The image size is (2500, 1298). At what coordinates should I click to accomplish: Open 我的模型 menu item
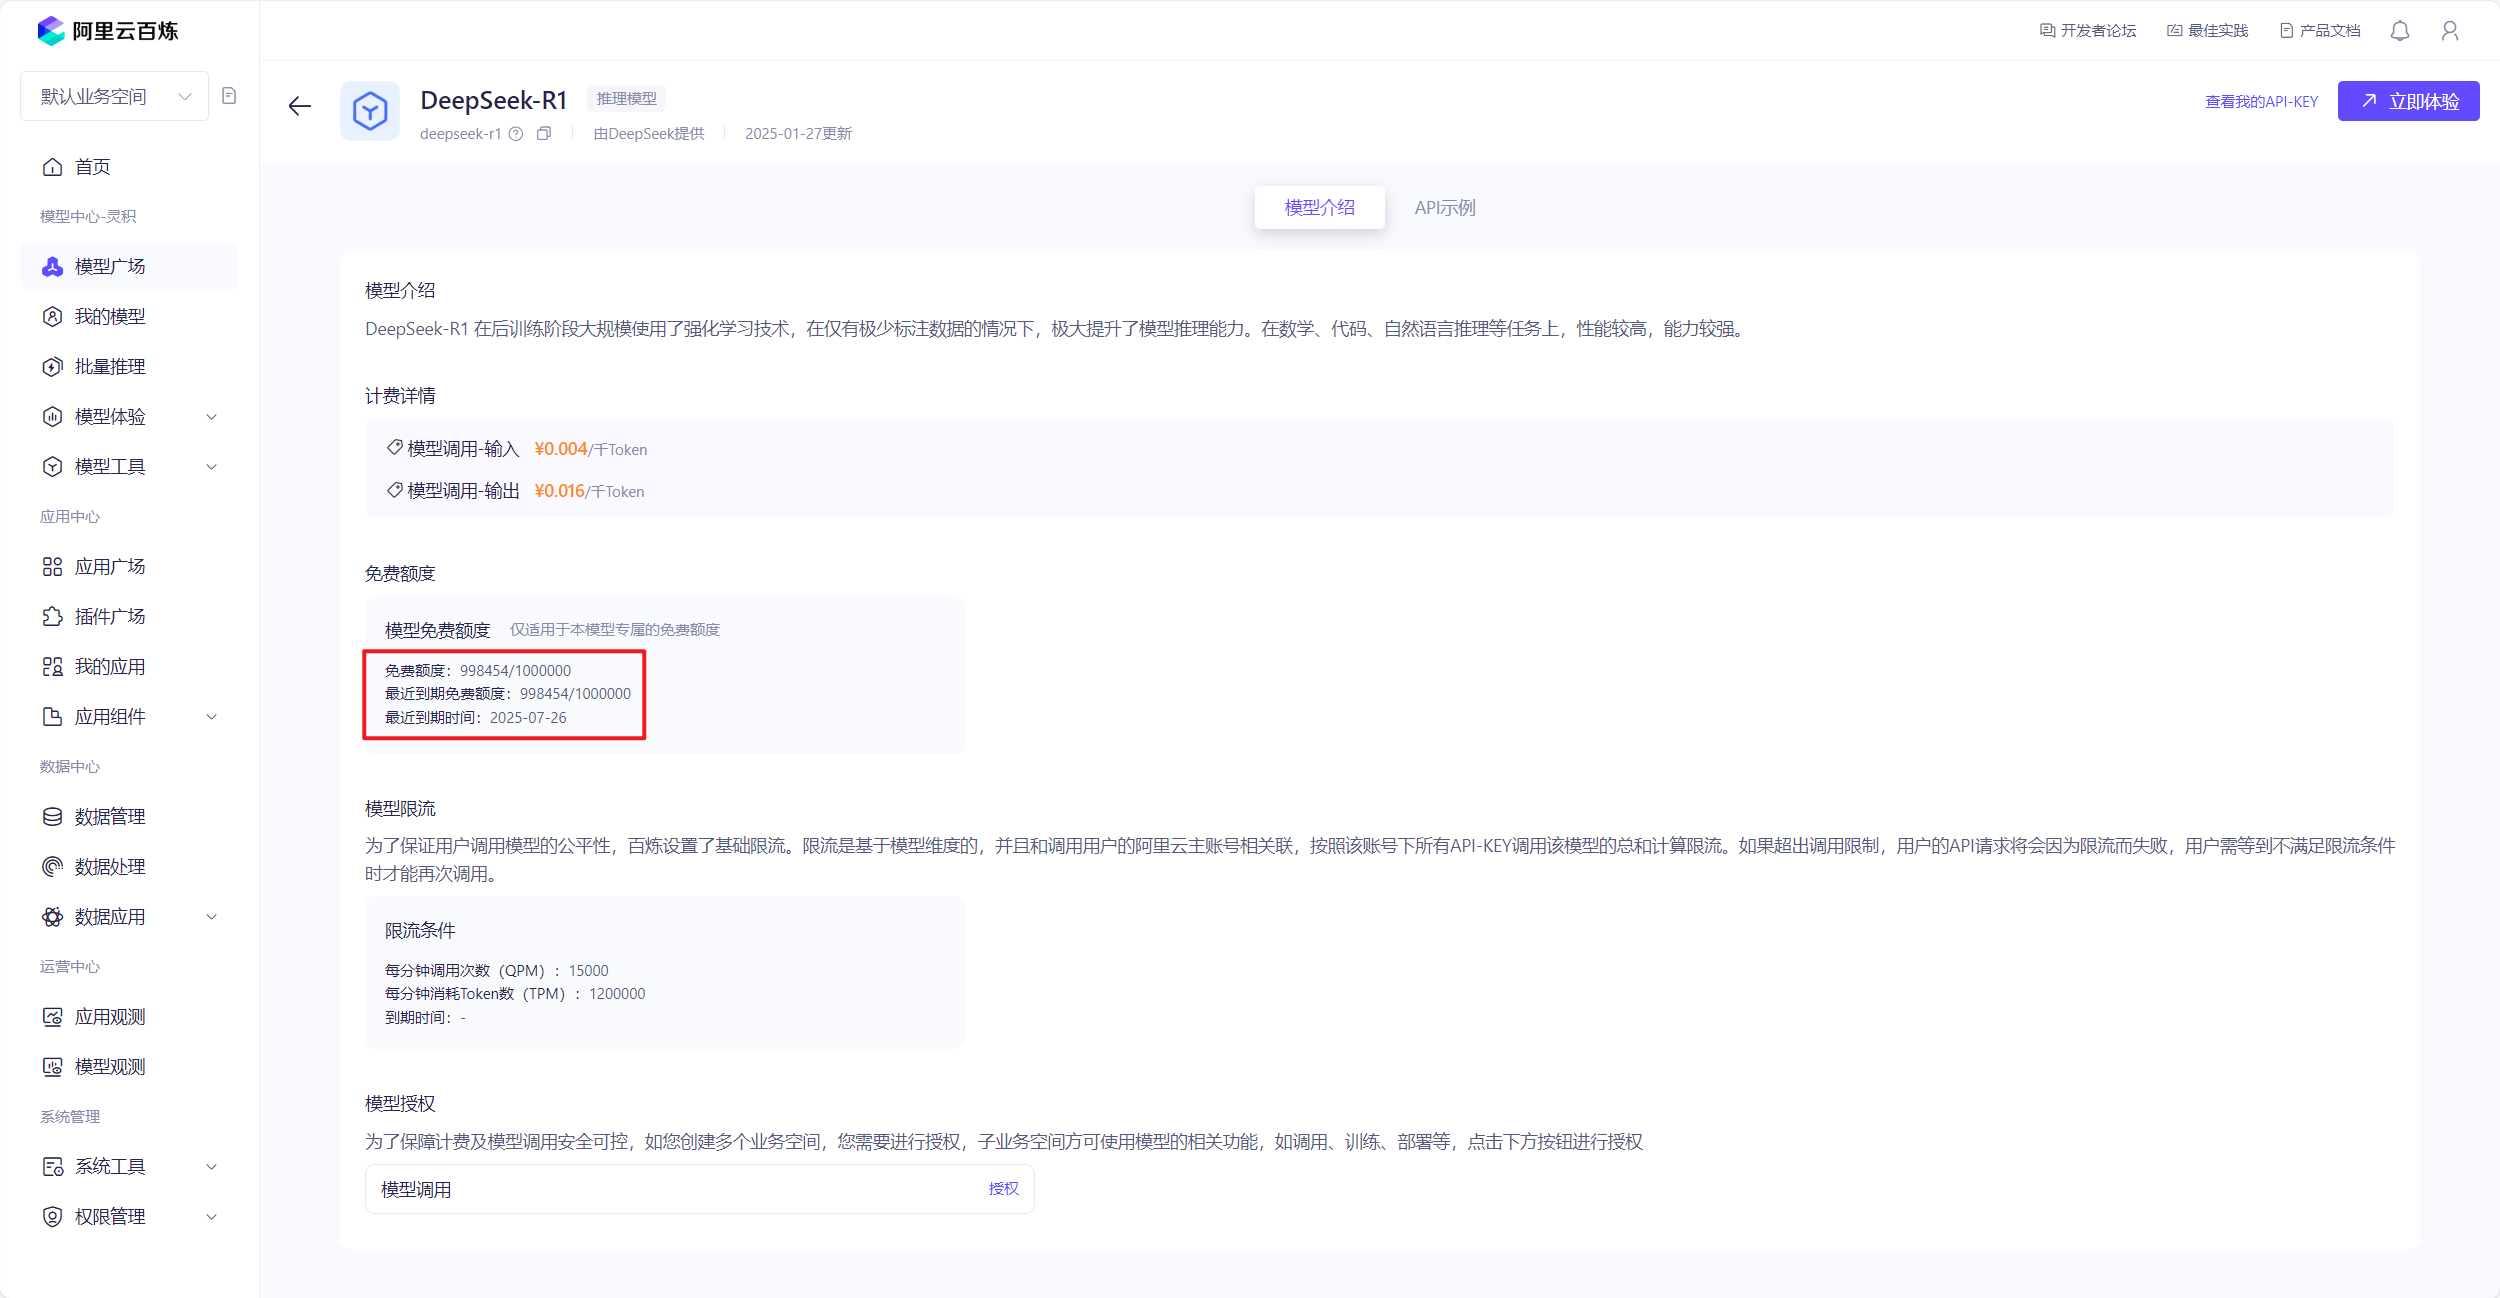tap(130, 317)
